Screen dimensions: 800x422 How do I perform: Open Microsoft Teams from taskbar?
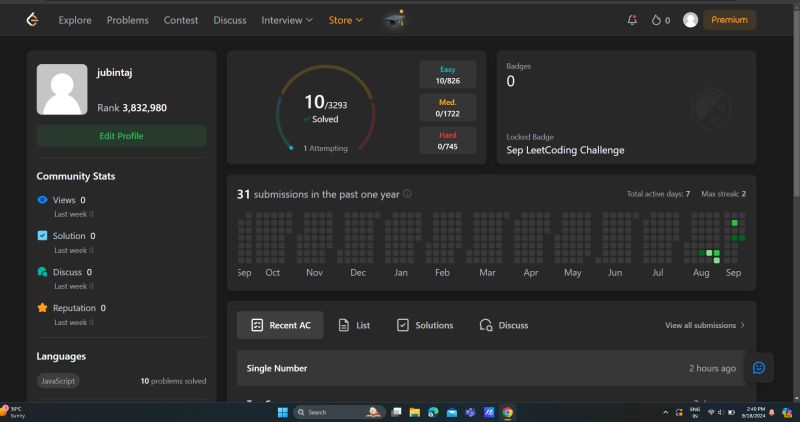pyautogui.click(x=470, y=412)
